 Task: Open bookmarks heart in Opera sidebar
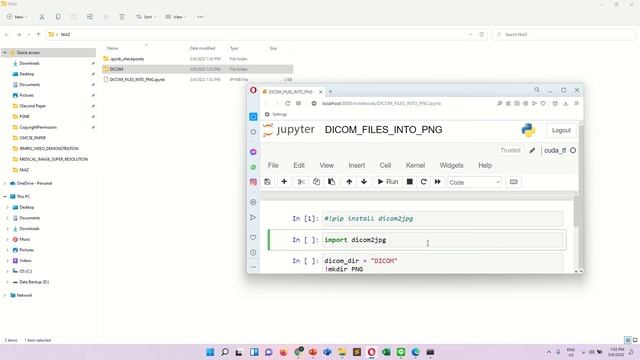click(x=253, y=237)
